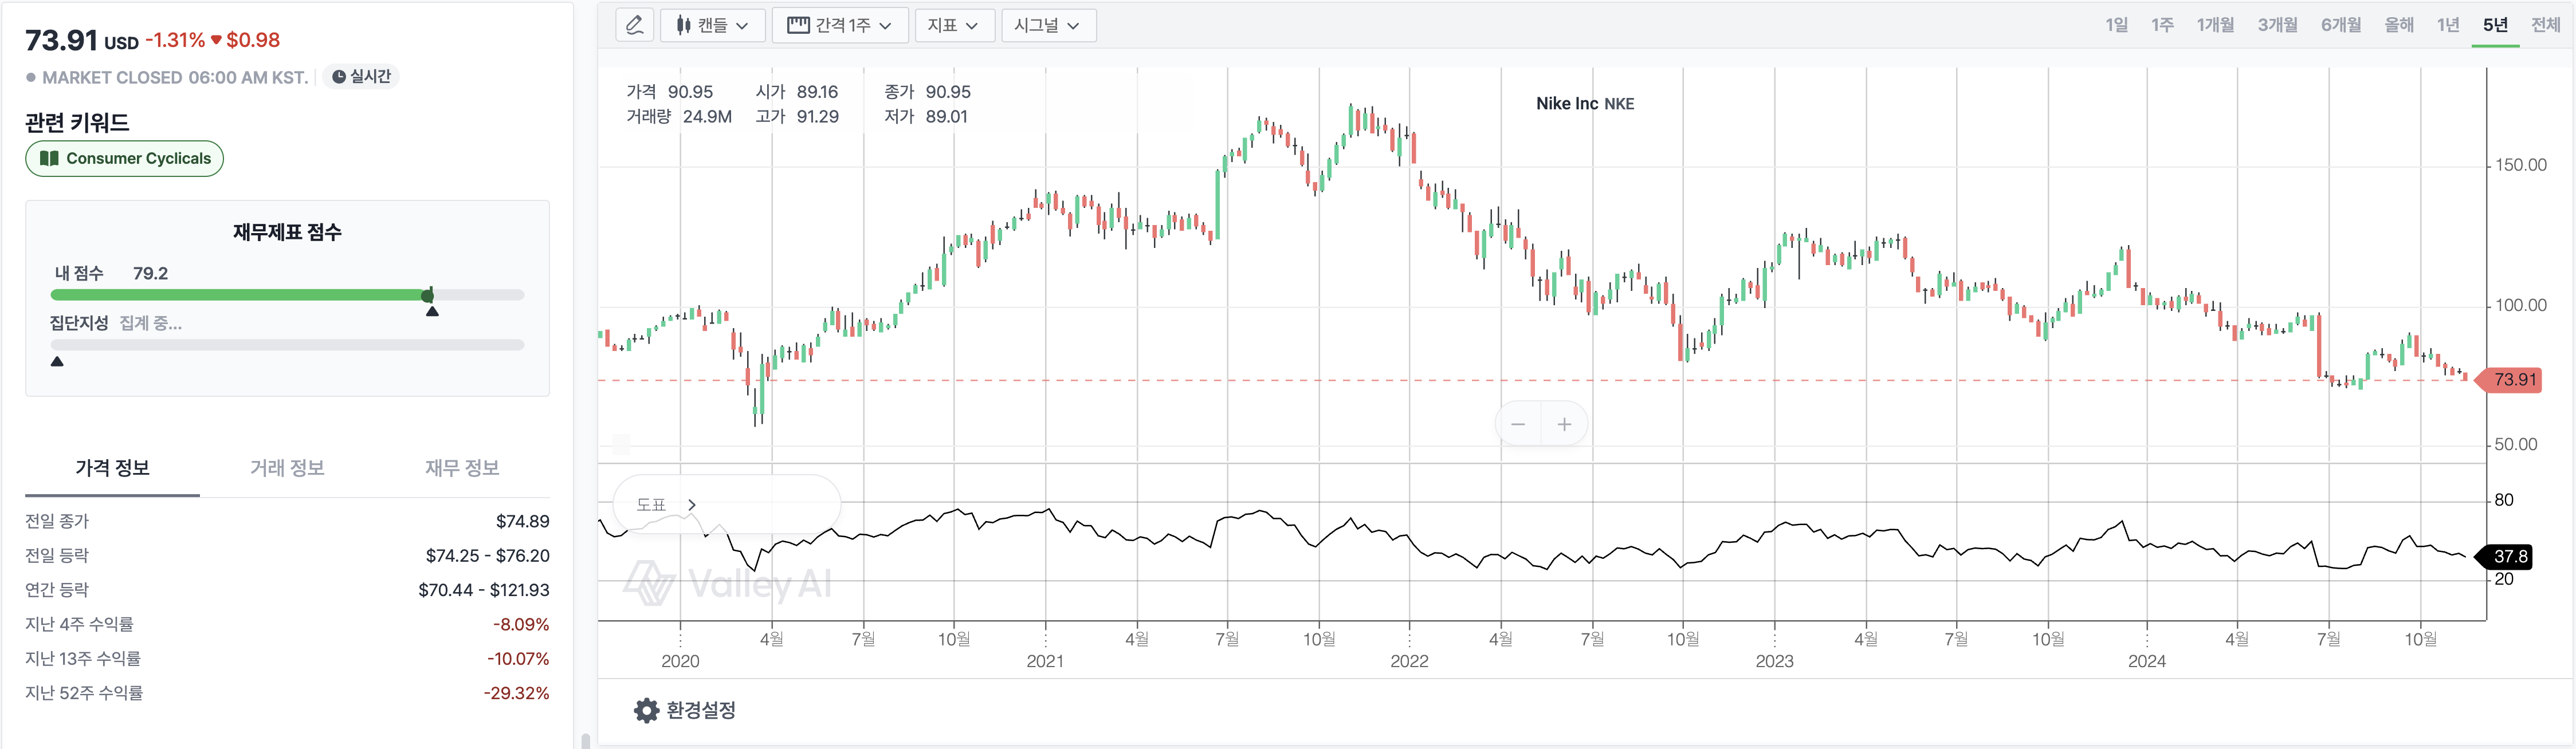This screenshot has width=2576, height=749.
Task: Switch to the 재무 정보 tab
Action: click(x=462, y=468)
